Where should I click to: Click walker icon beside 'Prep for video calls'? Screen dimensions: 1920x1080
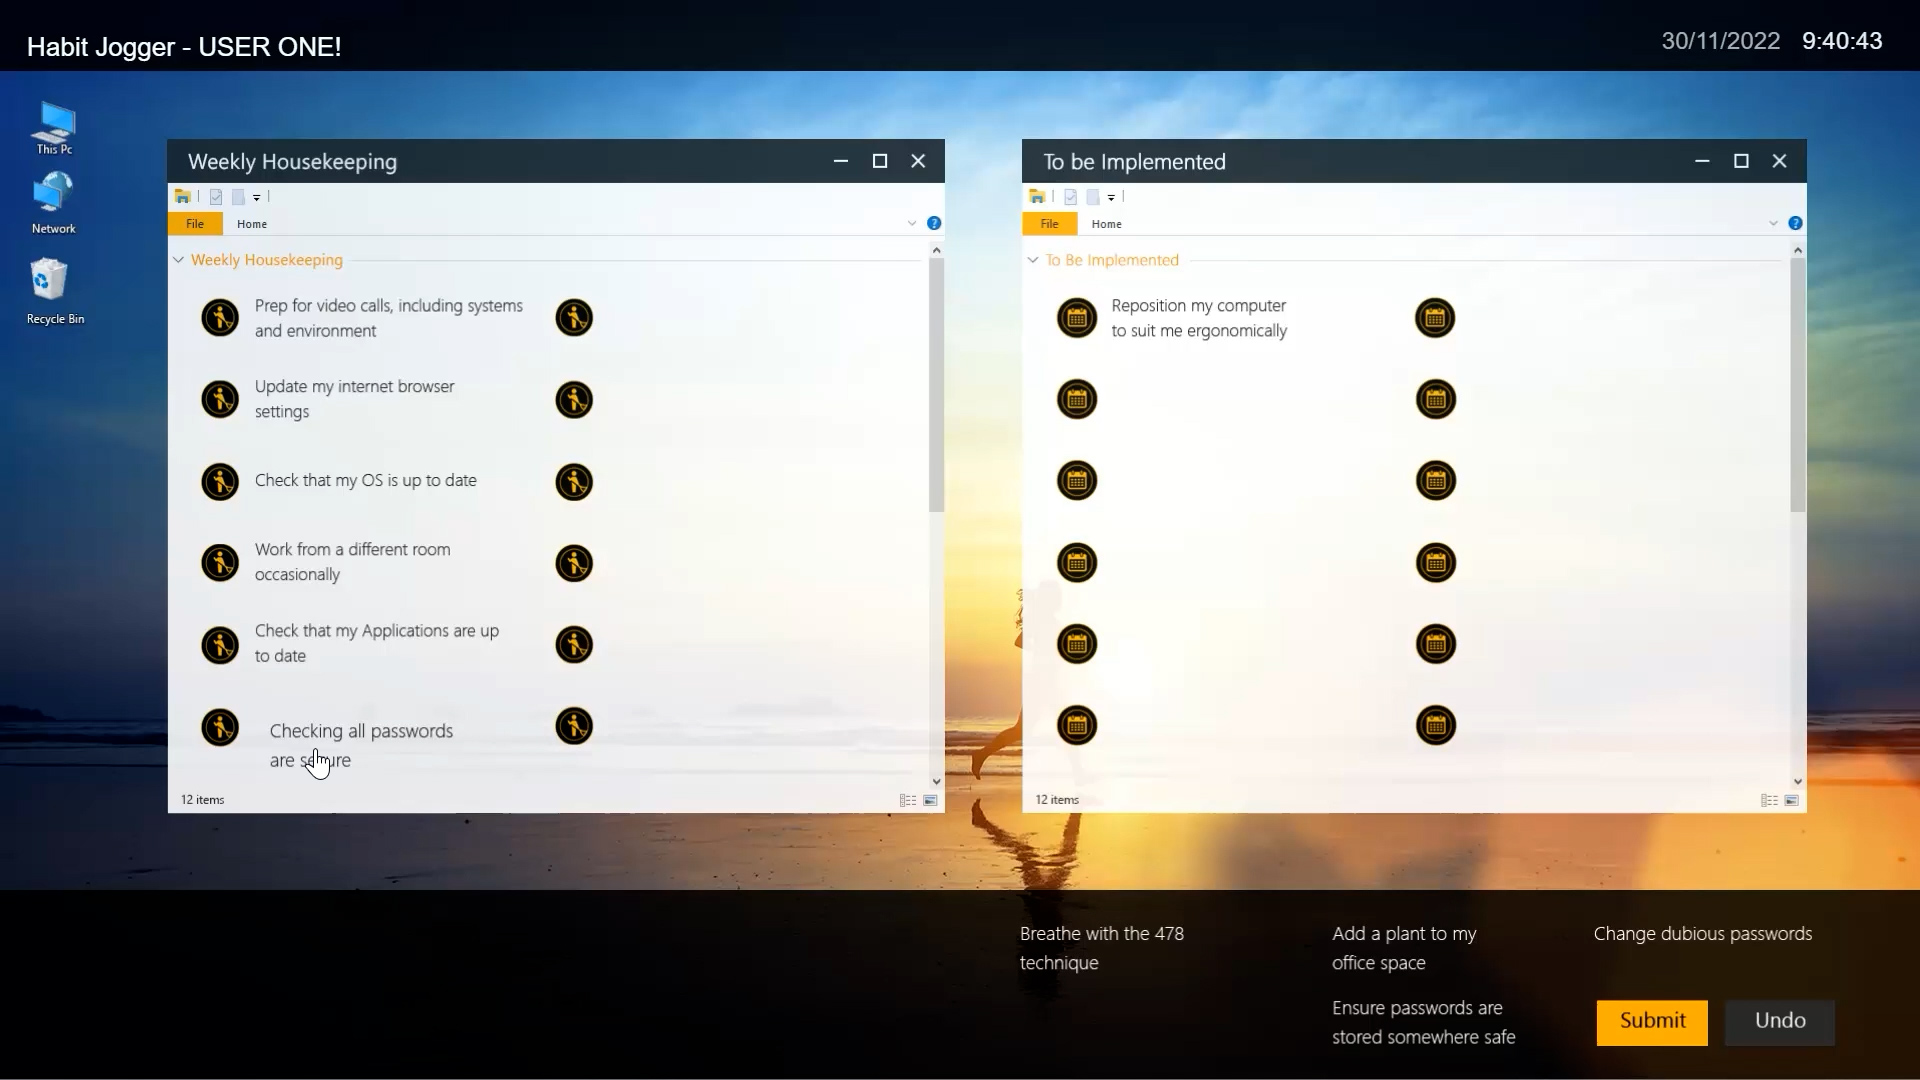220,318
